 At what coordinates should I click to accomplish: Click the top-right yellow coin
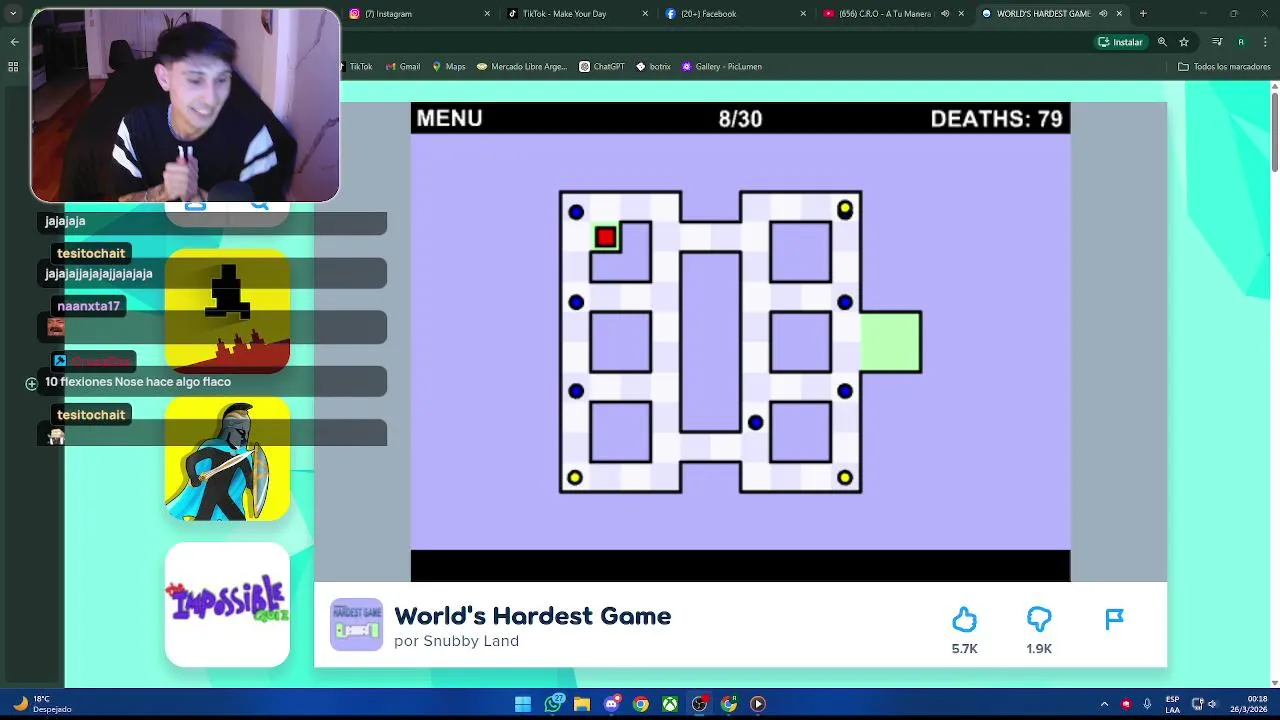tap(845, 208)
